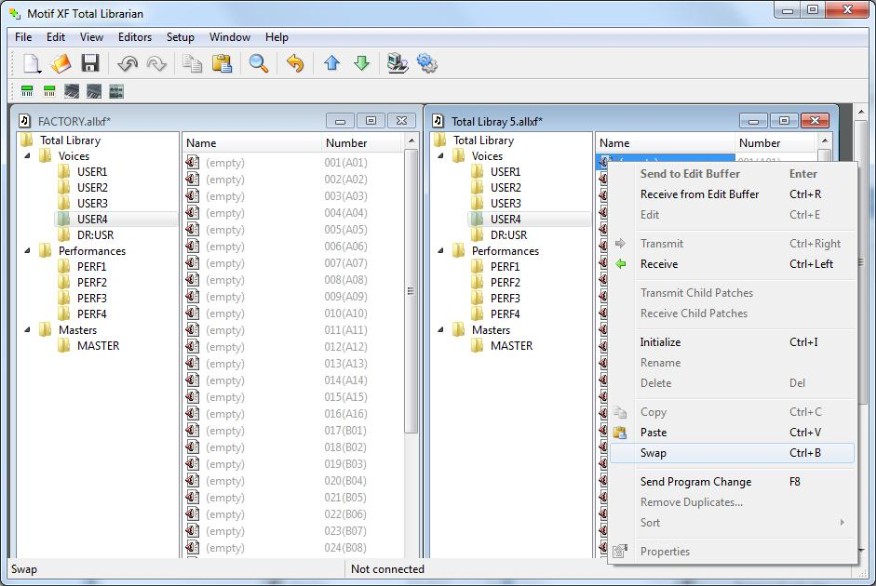Open the Window menu
This screenshot has height=586, width=876.
pos(230,37)
